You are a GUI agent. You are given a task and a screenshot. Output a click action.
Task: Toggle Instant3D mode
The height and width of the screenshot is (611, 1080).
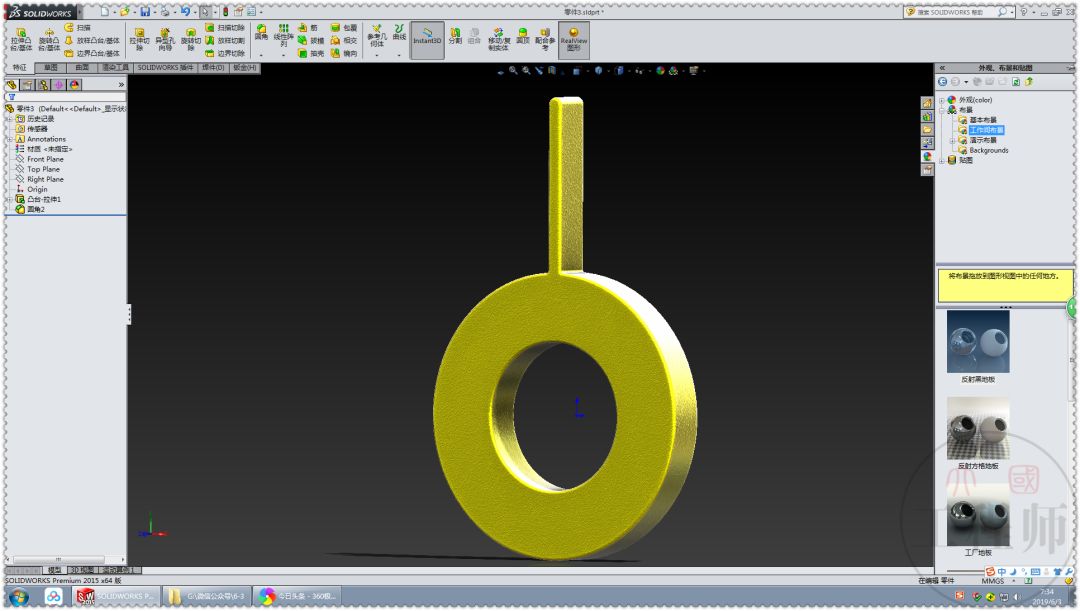click(425, 40)
